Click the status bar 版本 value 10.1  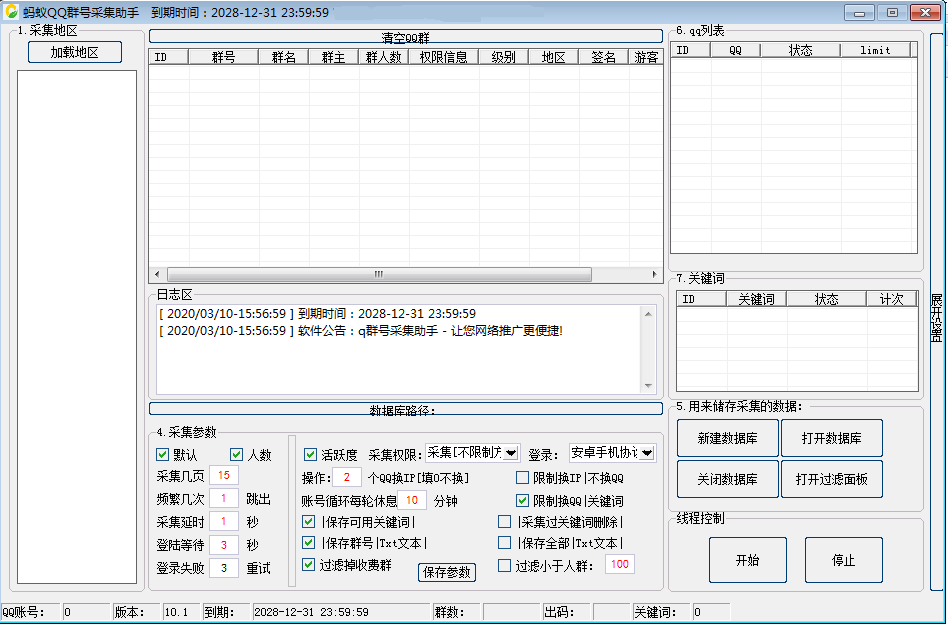(x=180, y=612)
